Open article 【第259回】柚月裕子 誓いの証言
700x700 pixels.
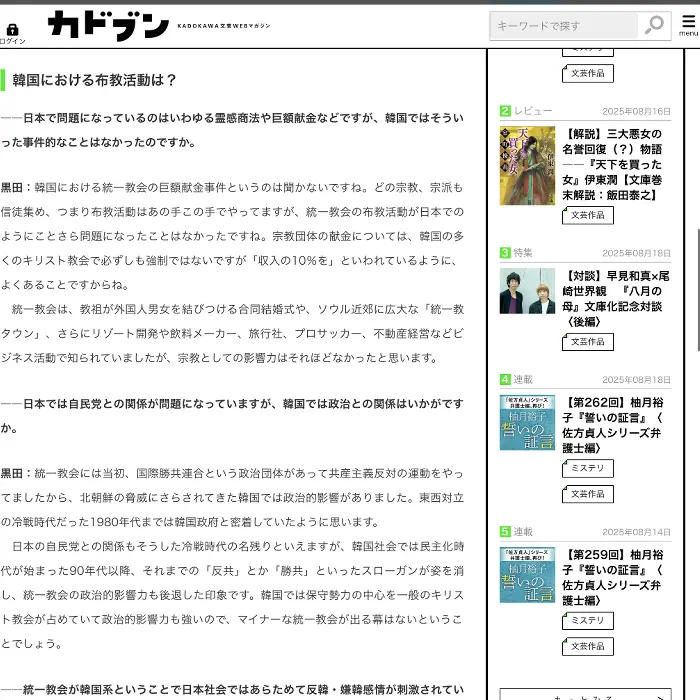click(612, 577)
